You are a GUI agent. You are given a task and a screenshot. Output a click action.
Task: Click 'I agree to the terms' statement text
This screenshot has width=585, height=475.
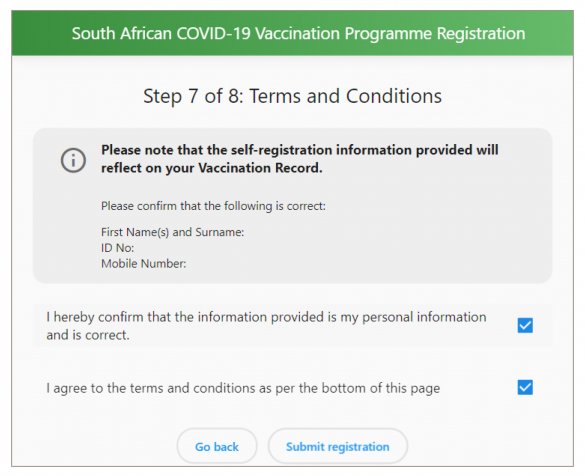point(243,388)
